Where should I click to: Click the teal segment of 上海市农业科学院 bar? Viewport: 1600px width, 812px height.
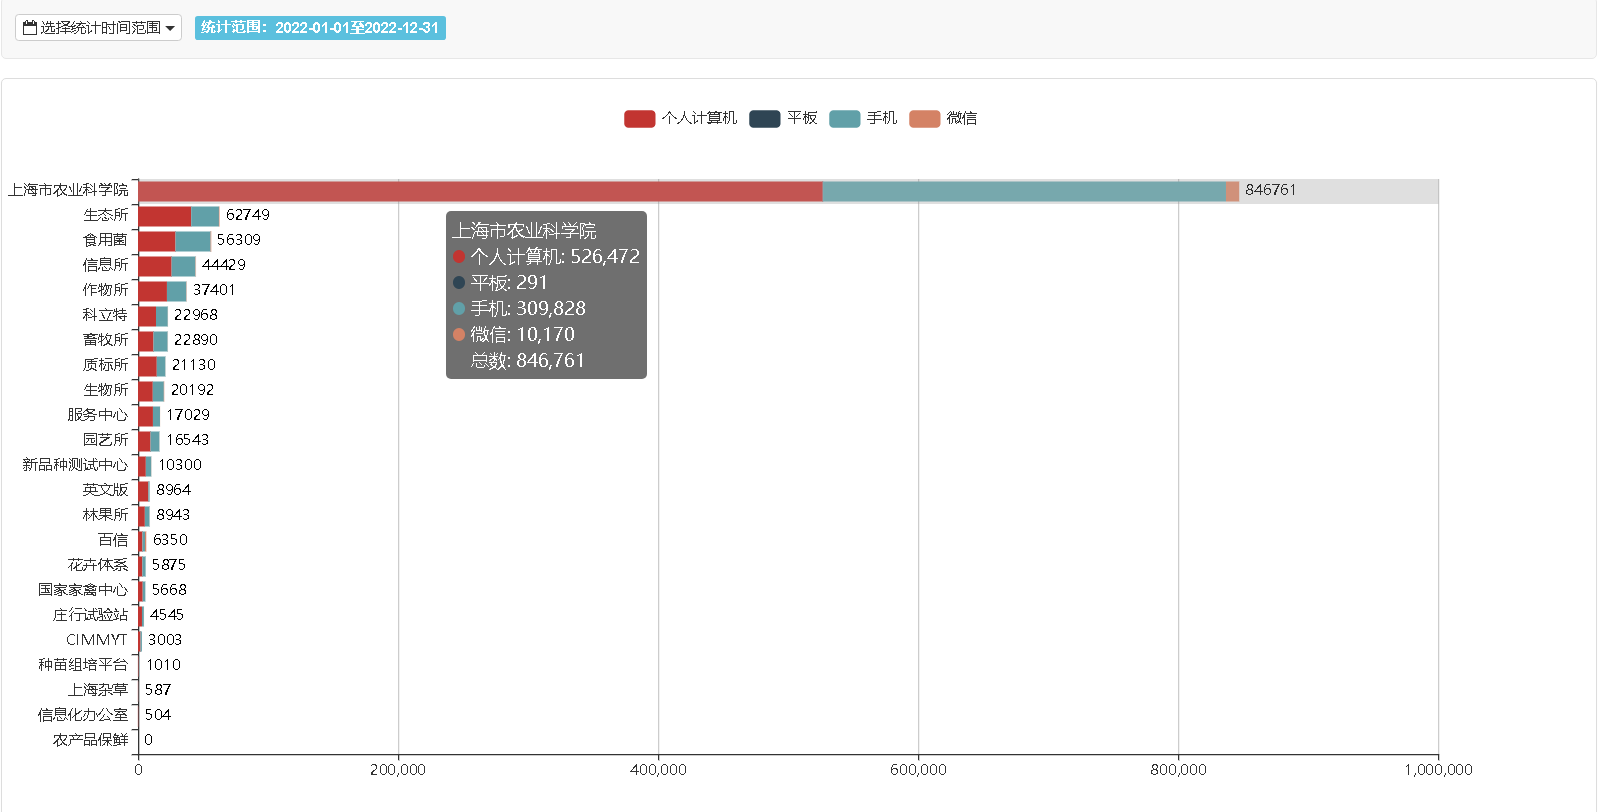click(1023, 191)
